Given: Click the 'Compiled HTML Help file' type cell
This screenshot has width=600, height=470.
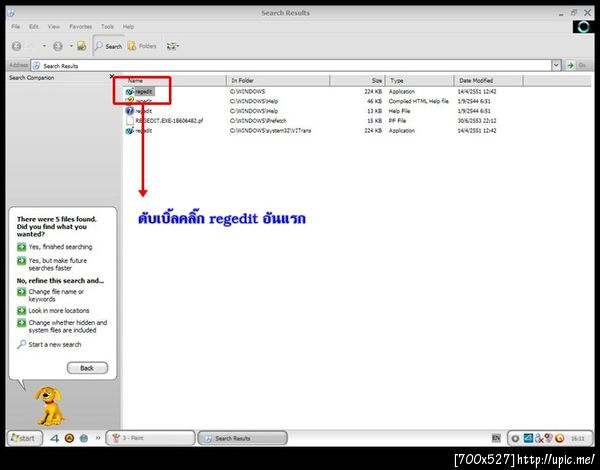Looking at the screenshot, I should [418, 101].
